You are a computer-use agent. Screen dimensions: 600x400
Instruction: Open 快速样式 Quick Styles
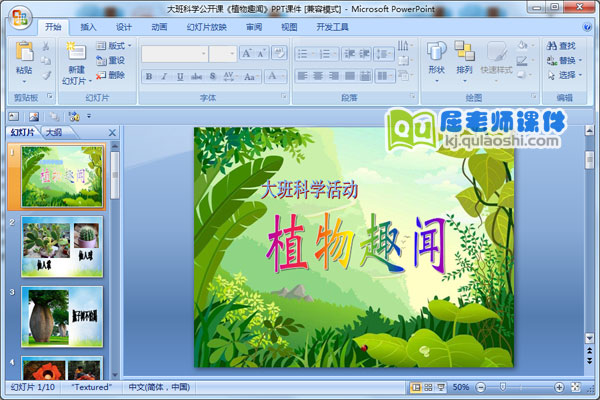tap(496, 61)
